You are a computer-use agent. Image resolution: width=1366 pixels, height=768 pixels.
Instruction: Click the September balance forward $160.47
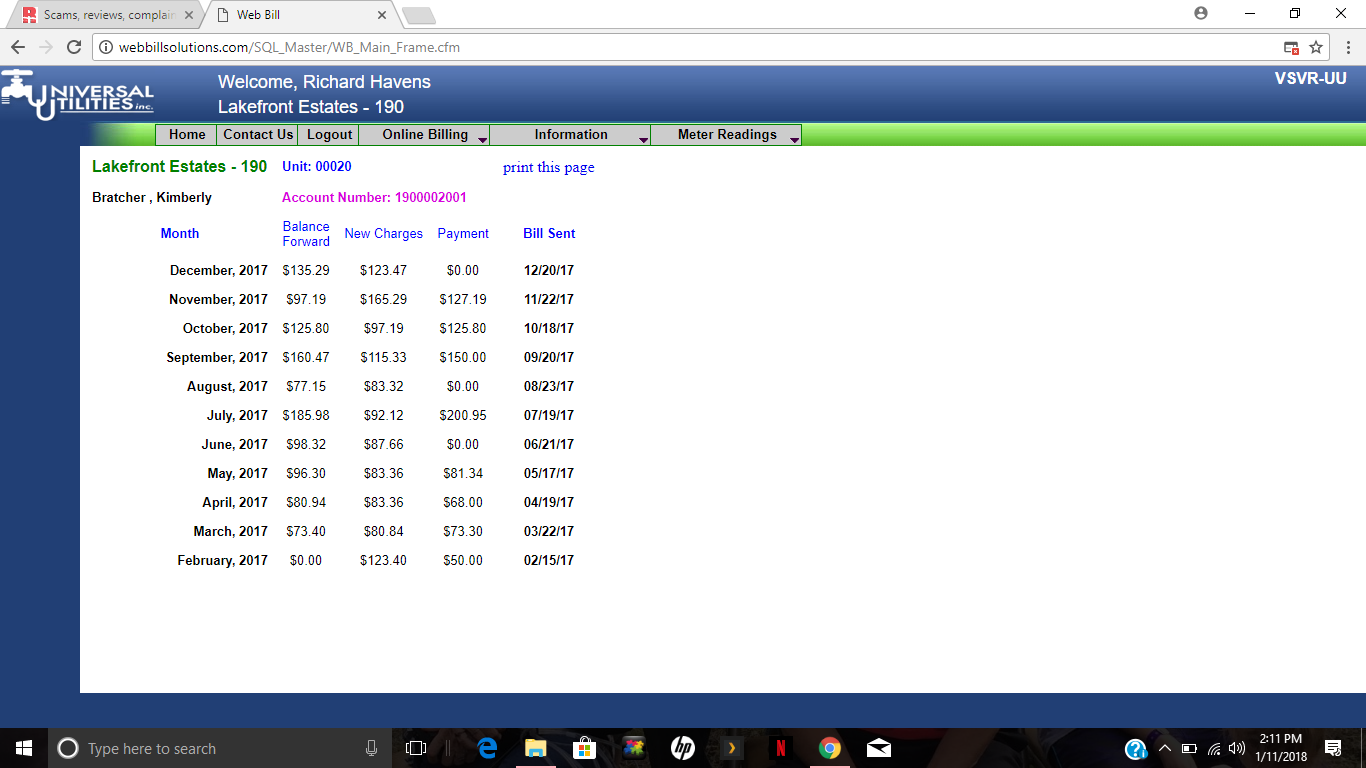tap(306, 357)
